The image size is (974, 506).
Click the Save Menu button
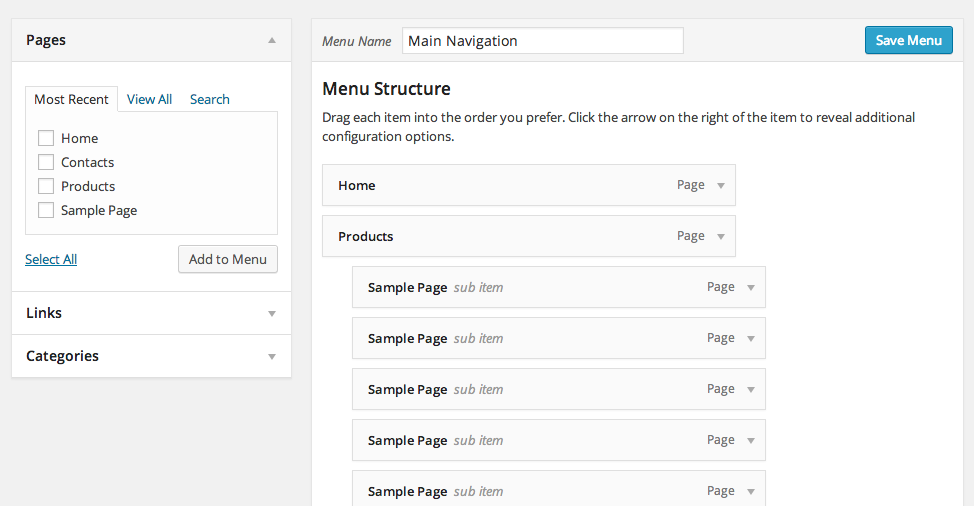pyautogui.click(x=908, y=40)
